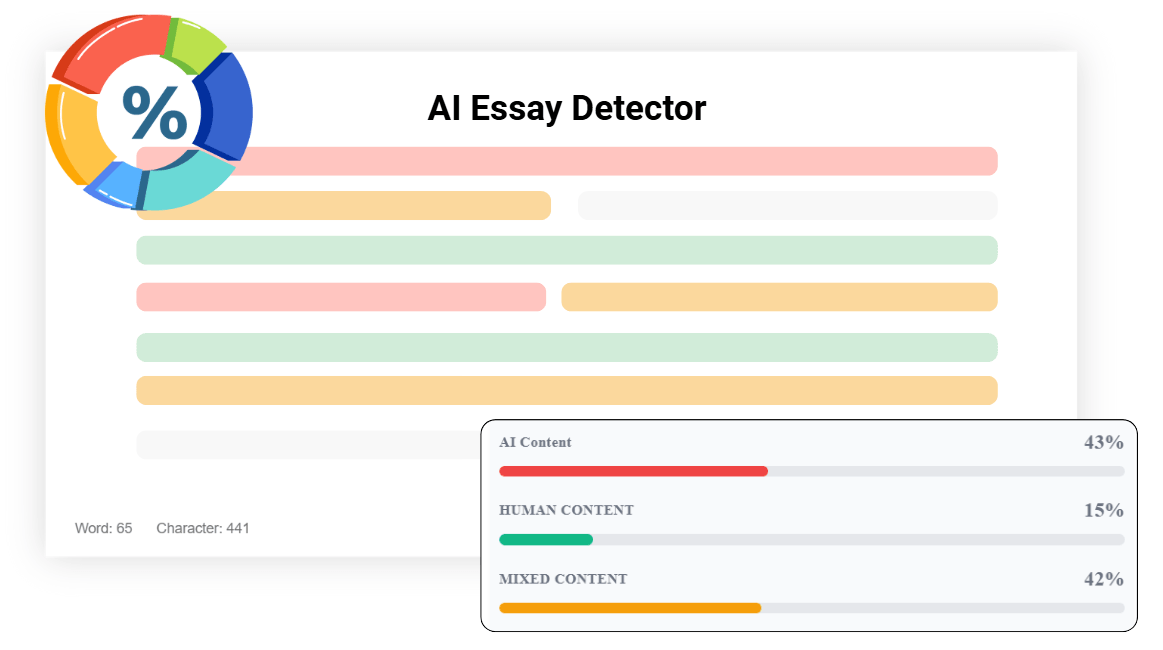Click the AI Essay Detector heading
This screenshot has height=650, width=1163.
(x=567, y=108)
